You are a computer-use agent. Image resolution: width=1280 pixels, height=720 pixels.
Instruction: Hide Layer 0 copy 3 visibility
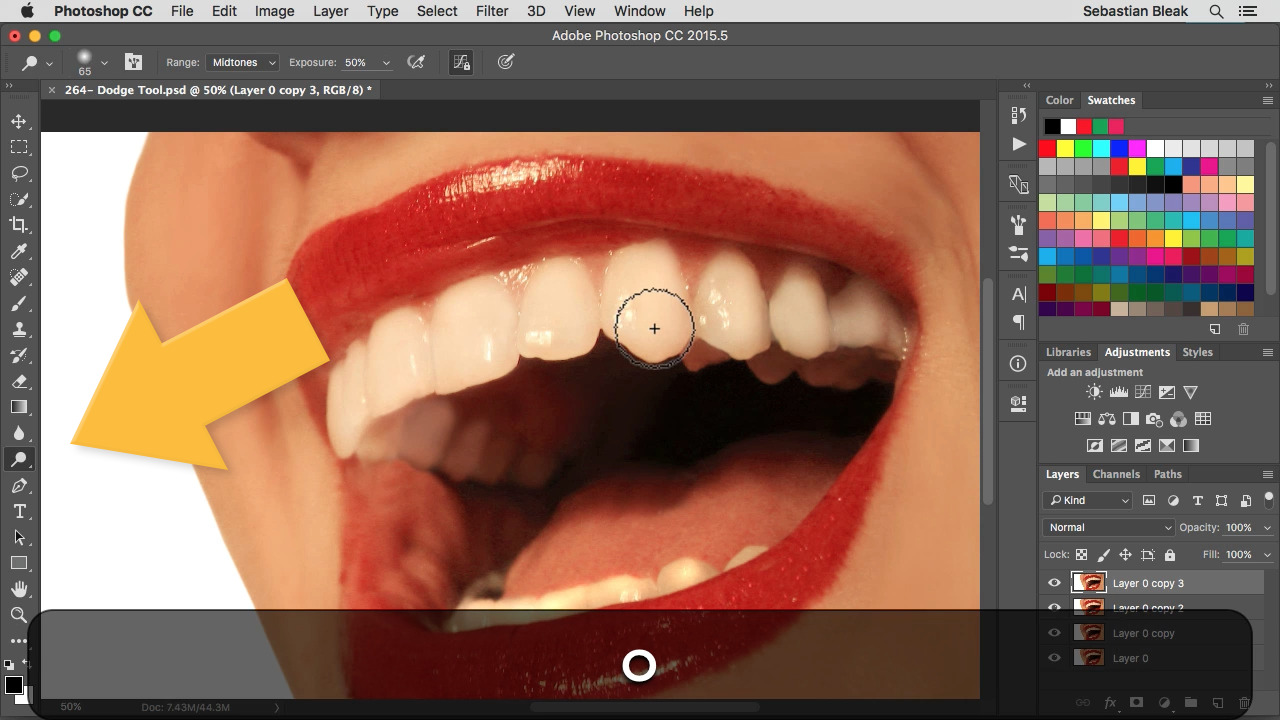[1054, 583]
